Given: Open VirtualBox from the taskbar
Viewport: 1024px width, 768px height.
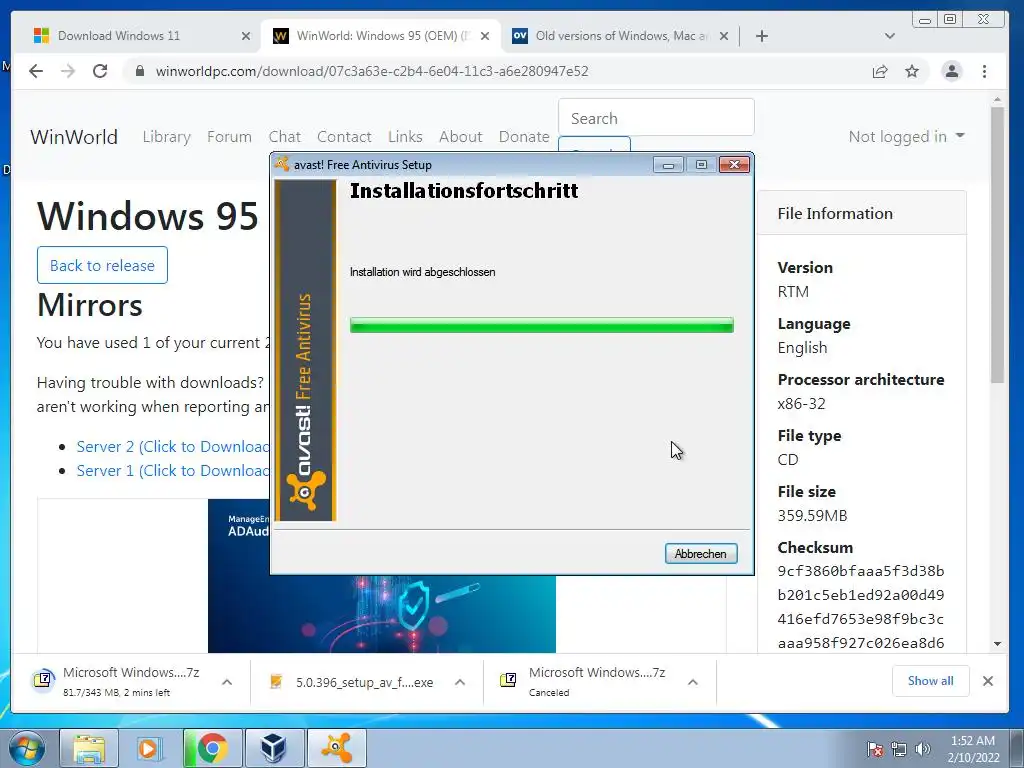Looking at the screenshot, I should coord(274,748).
